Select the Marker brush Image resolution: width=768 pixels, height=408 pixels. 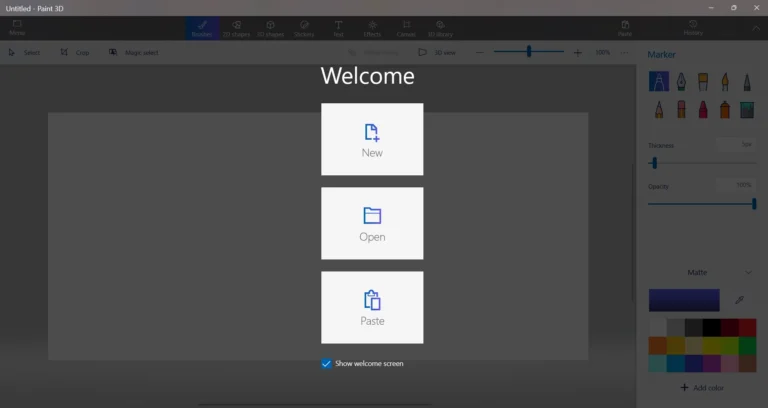click(x=659, y=82)
